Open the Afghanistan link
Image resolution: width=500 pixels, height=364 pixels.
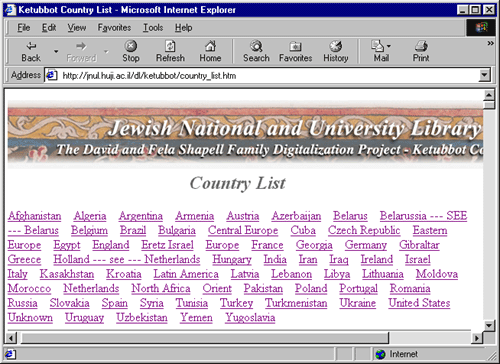34,216
